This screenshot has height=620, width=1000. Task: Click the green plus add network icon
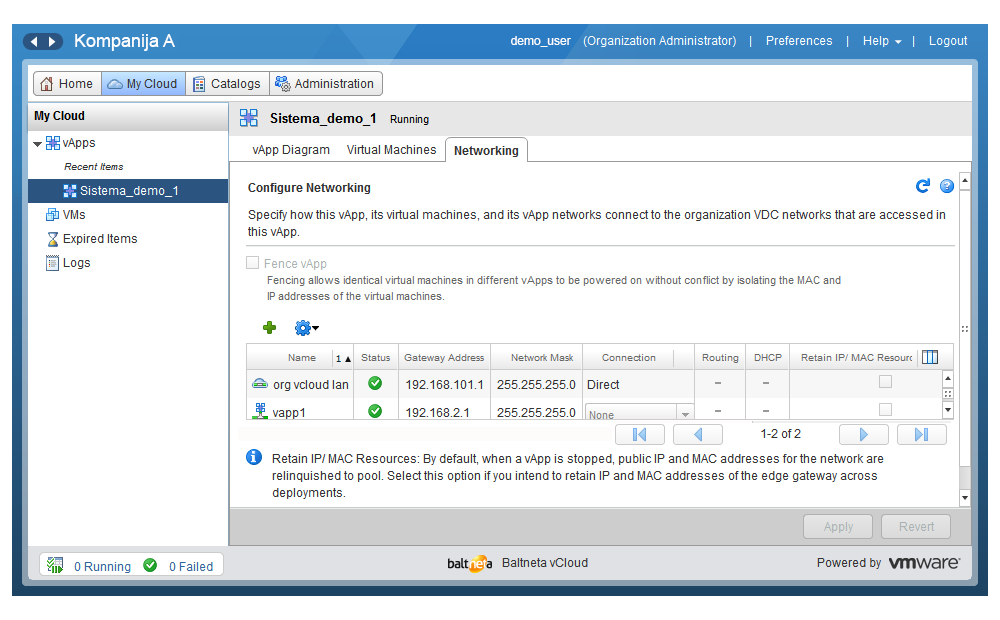269,327
